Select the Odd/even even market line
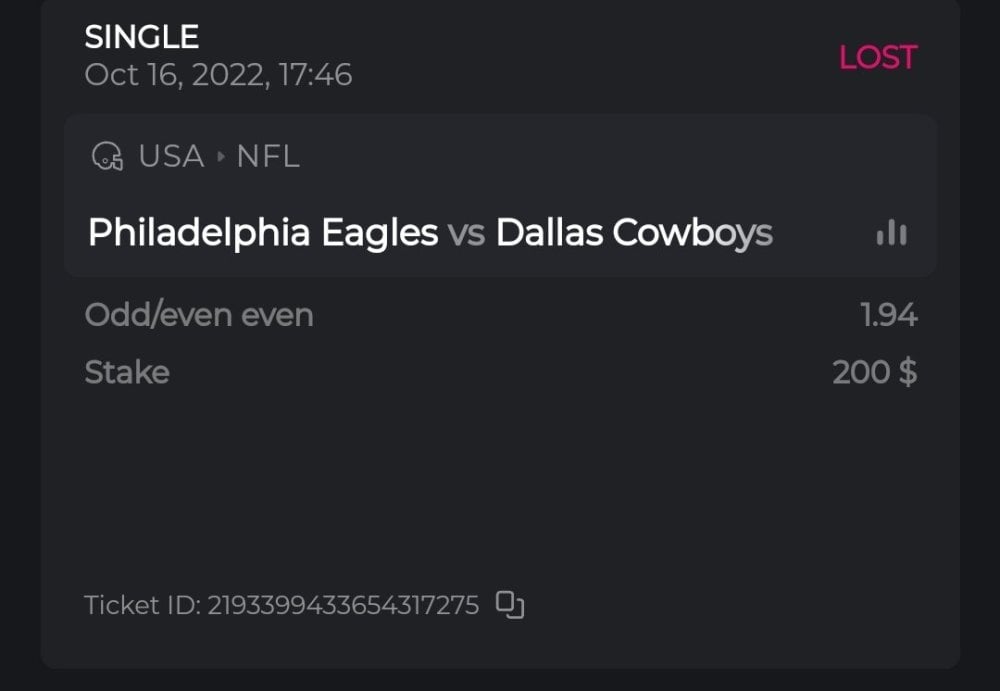The height and width of the screenshot is (691, 1000). click(199, 315)
